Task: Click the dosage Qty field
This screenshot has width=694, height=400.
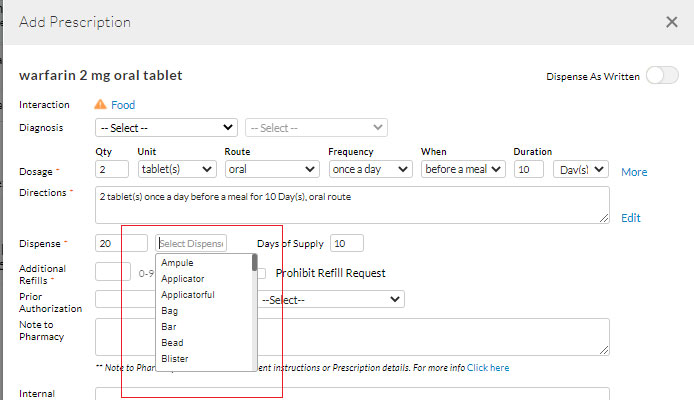Action: coord(112,169)
